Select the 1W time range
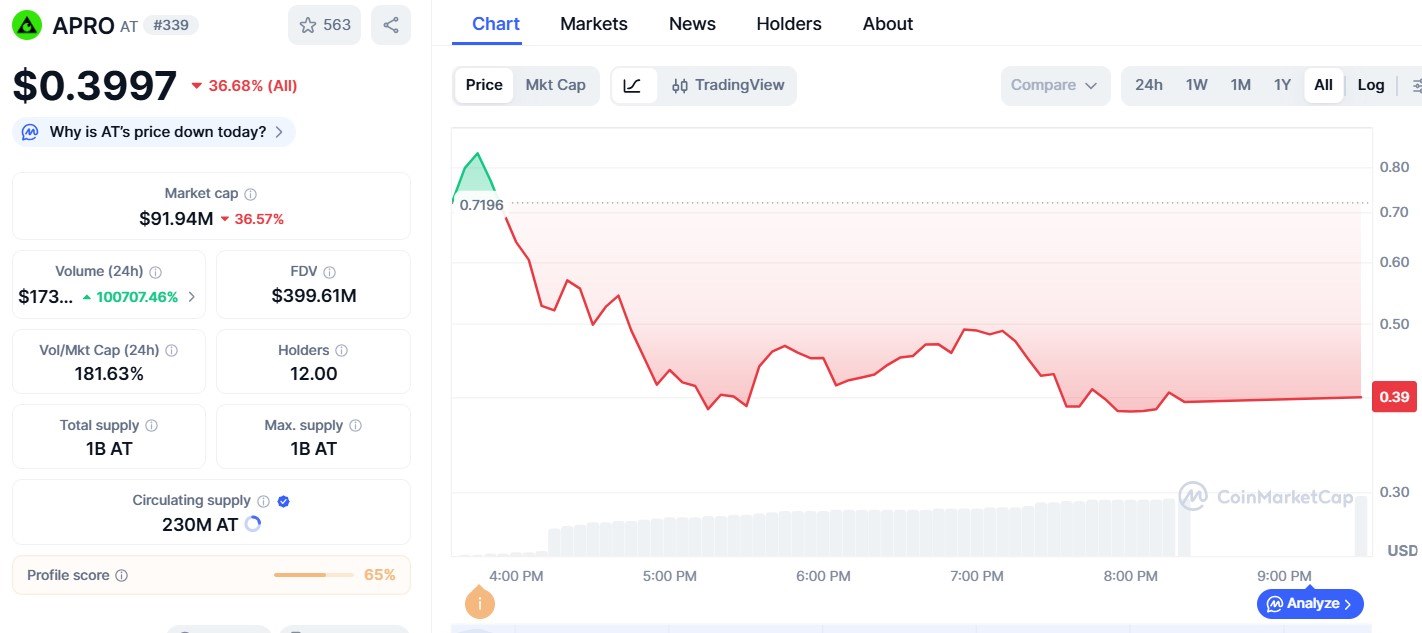 pos(1197,86)
